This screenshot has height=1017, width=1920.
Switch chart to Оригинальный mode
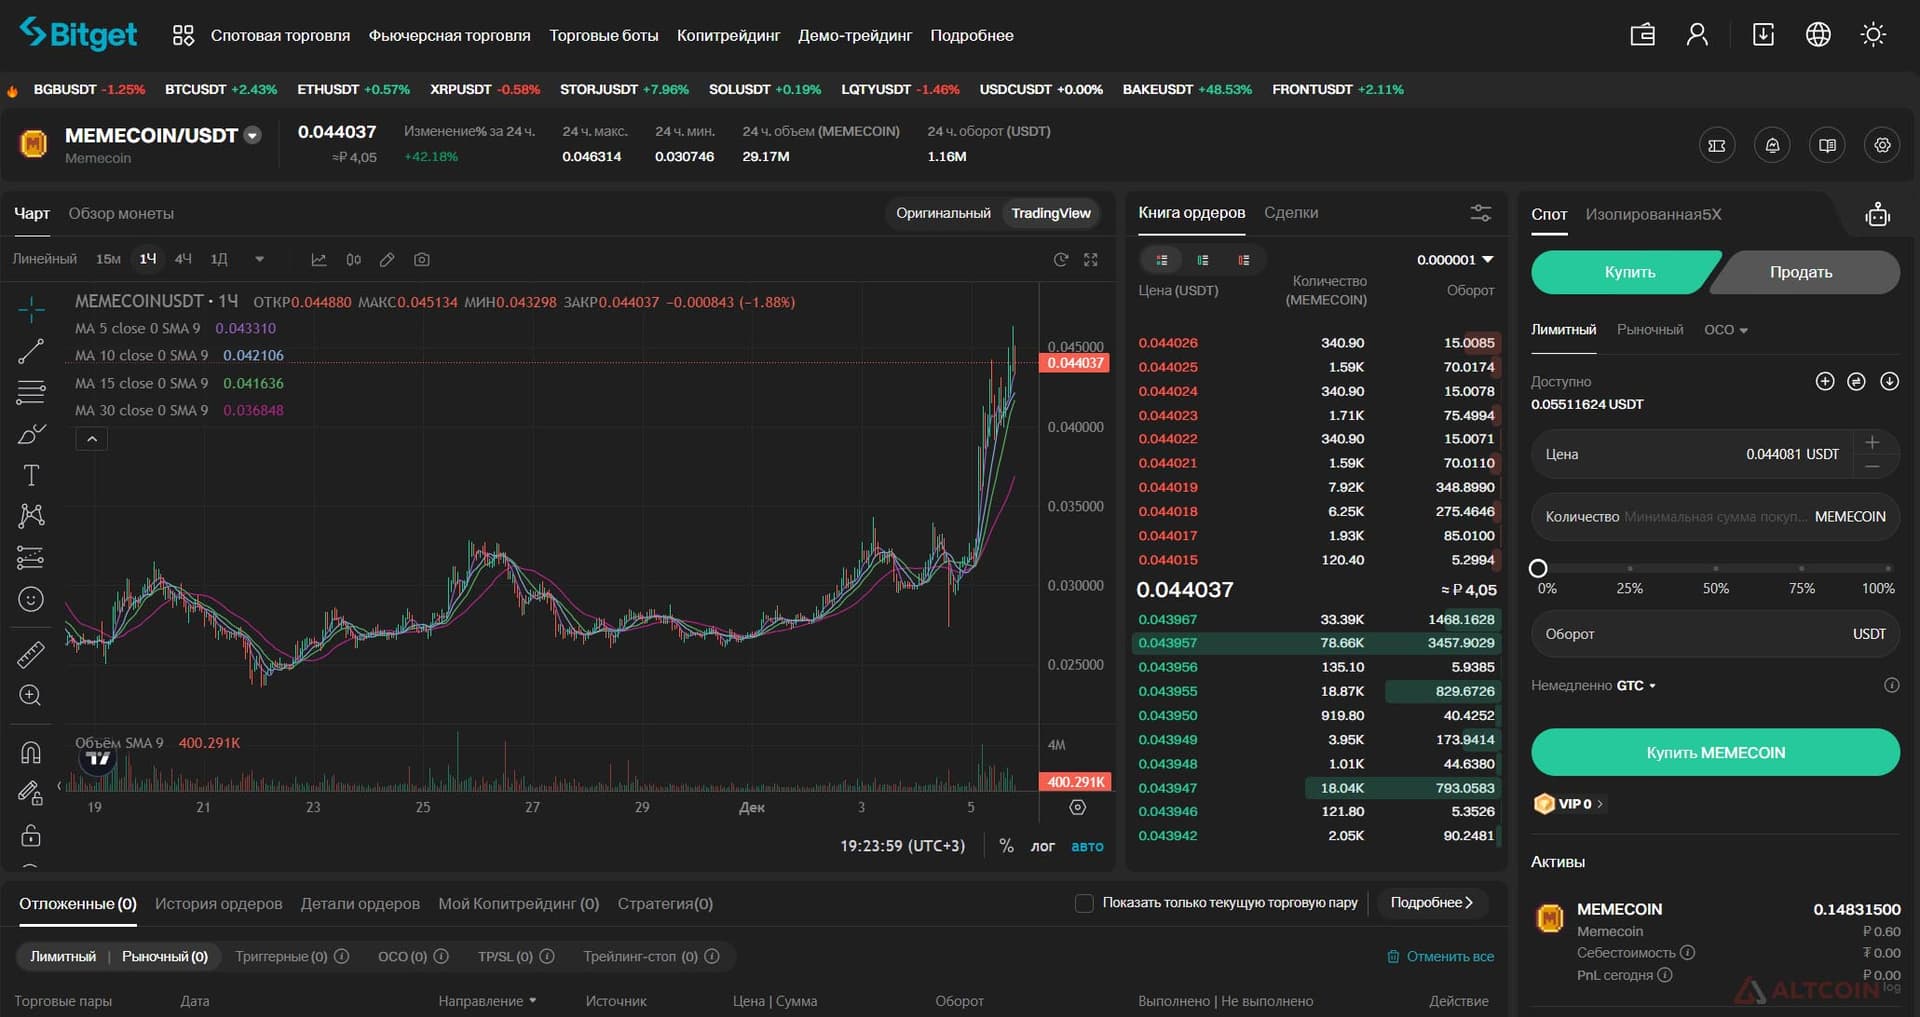tap(943, 213)
